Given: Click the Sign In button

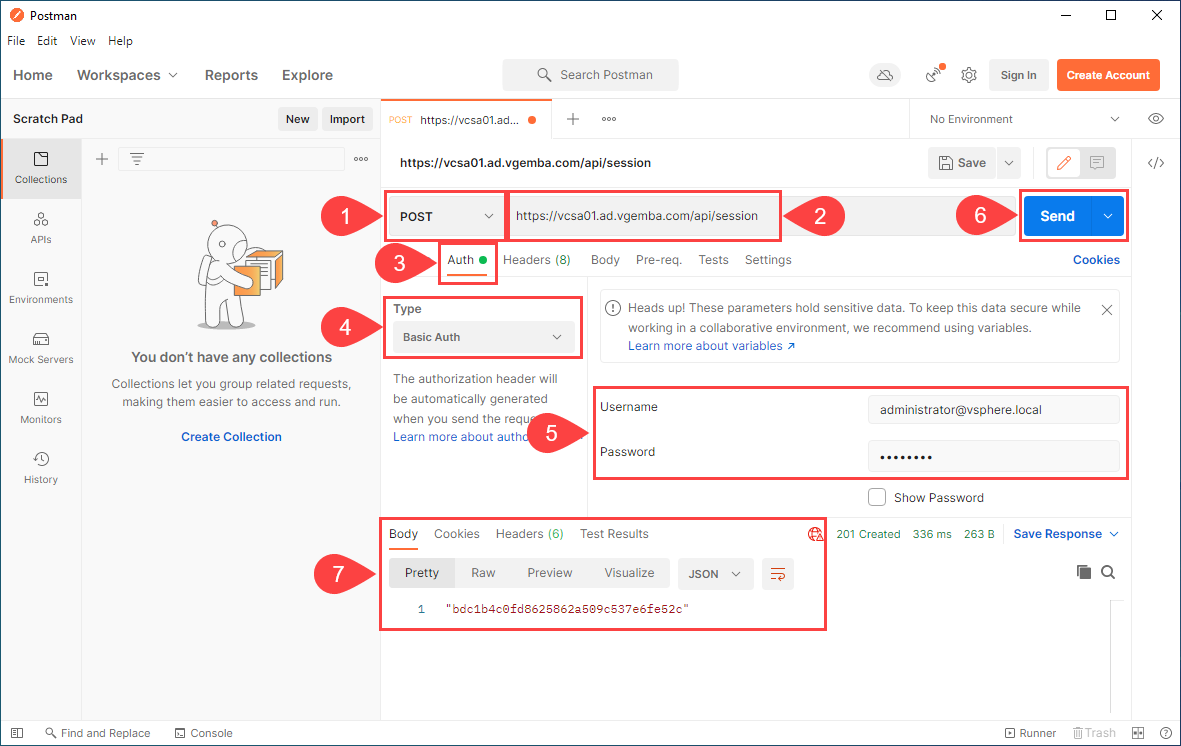Looking at the screenshot, I should pyautogui.click(x=1018, y=75).
